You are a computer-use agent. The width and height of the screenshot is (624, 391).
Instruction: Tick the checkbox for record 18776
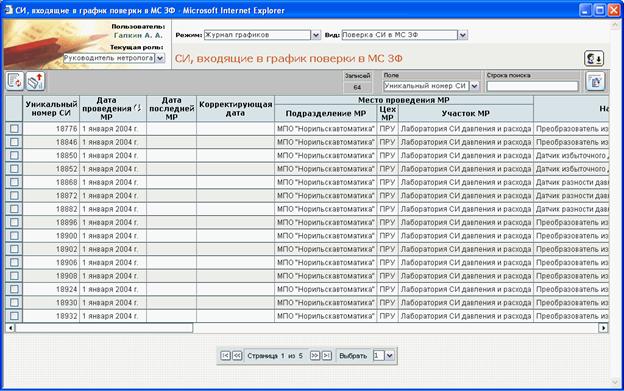[14, 128]
